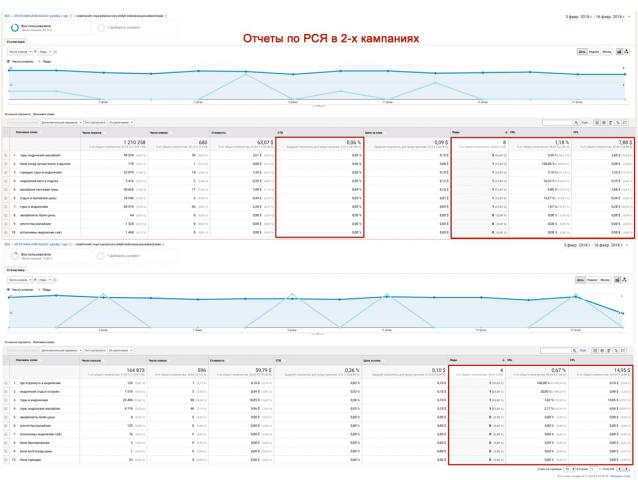Click sort arrow in upper Лиды column header
This screenshot has width=638, height=480.
506,133
